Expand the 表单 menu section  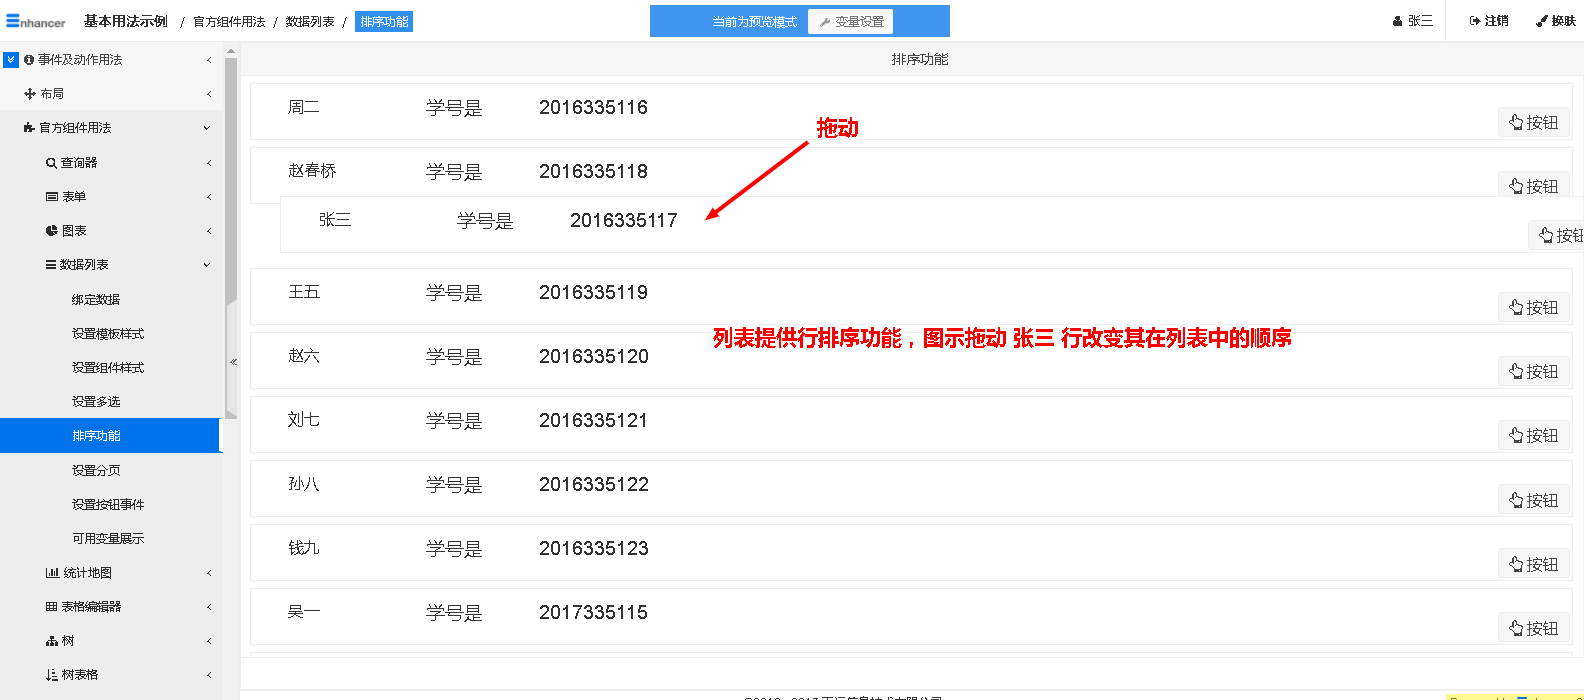point(208,197)
